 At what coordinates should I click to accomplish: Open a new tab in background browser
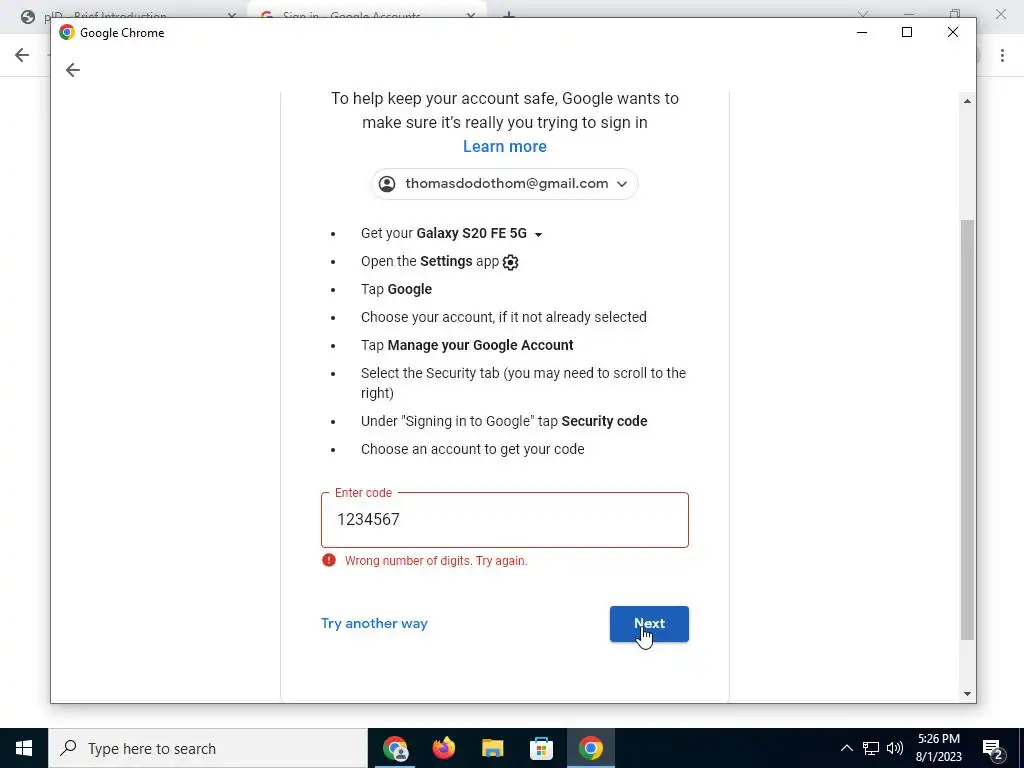pyautogui.click(x=509, y=14)
